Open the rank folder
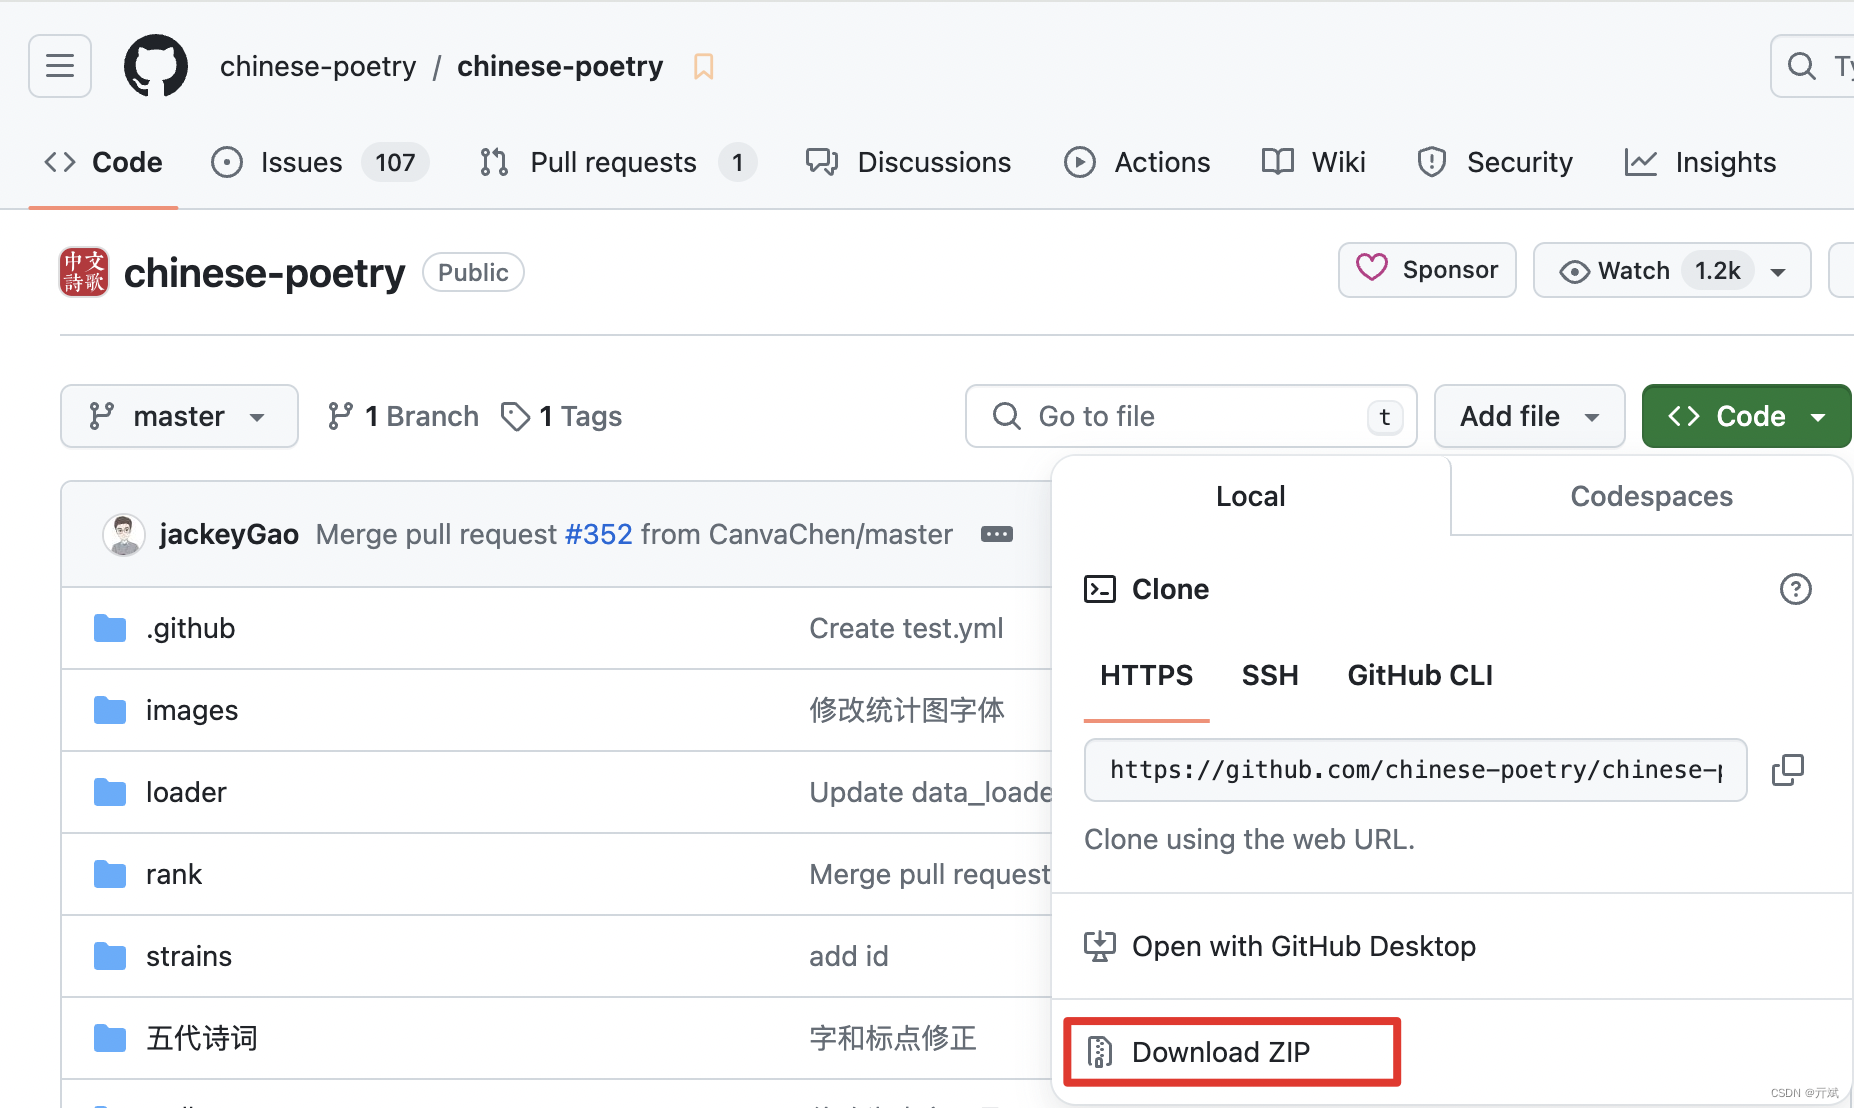1854x1108 pixels. (x=174, y=874)
